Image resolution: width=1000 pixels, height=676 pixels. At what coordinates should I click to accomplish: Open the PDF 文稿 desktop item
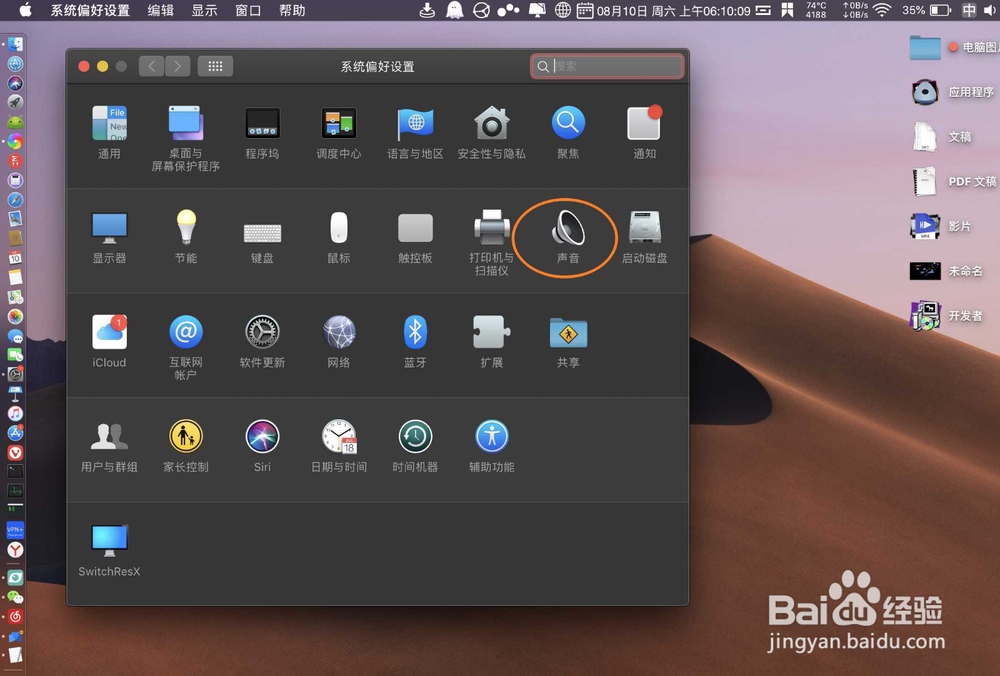pos(954,182)
